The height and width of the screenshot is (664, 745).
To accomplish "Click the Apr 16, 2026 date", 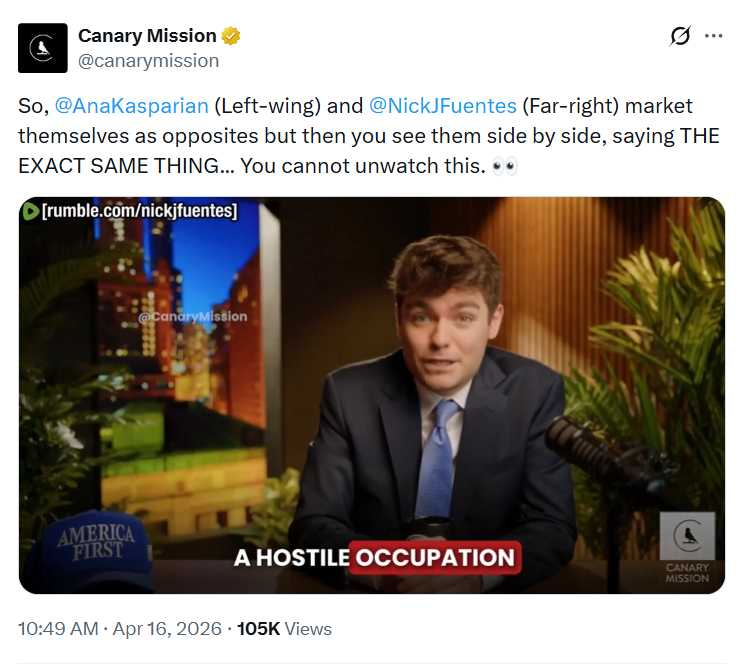I will (167, 628).
